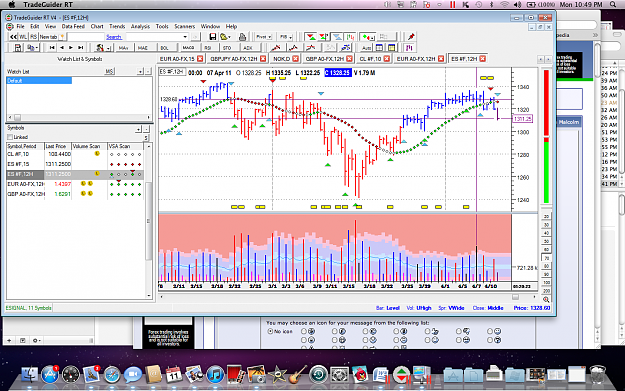Click the VSA Scan column header

click(126, 146)
